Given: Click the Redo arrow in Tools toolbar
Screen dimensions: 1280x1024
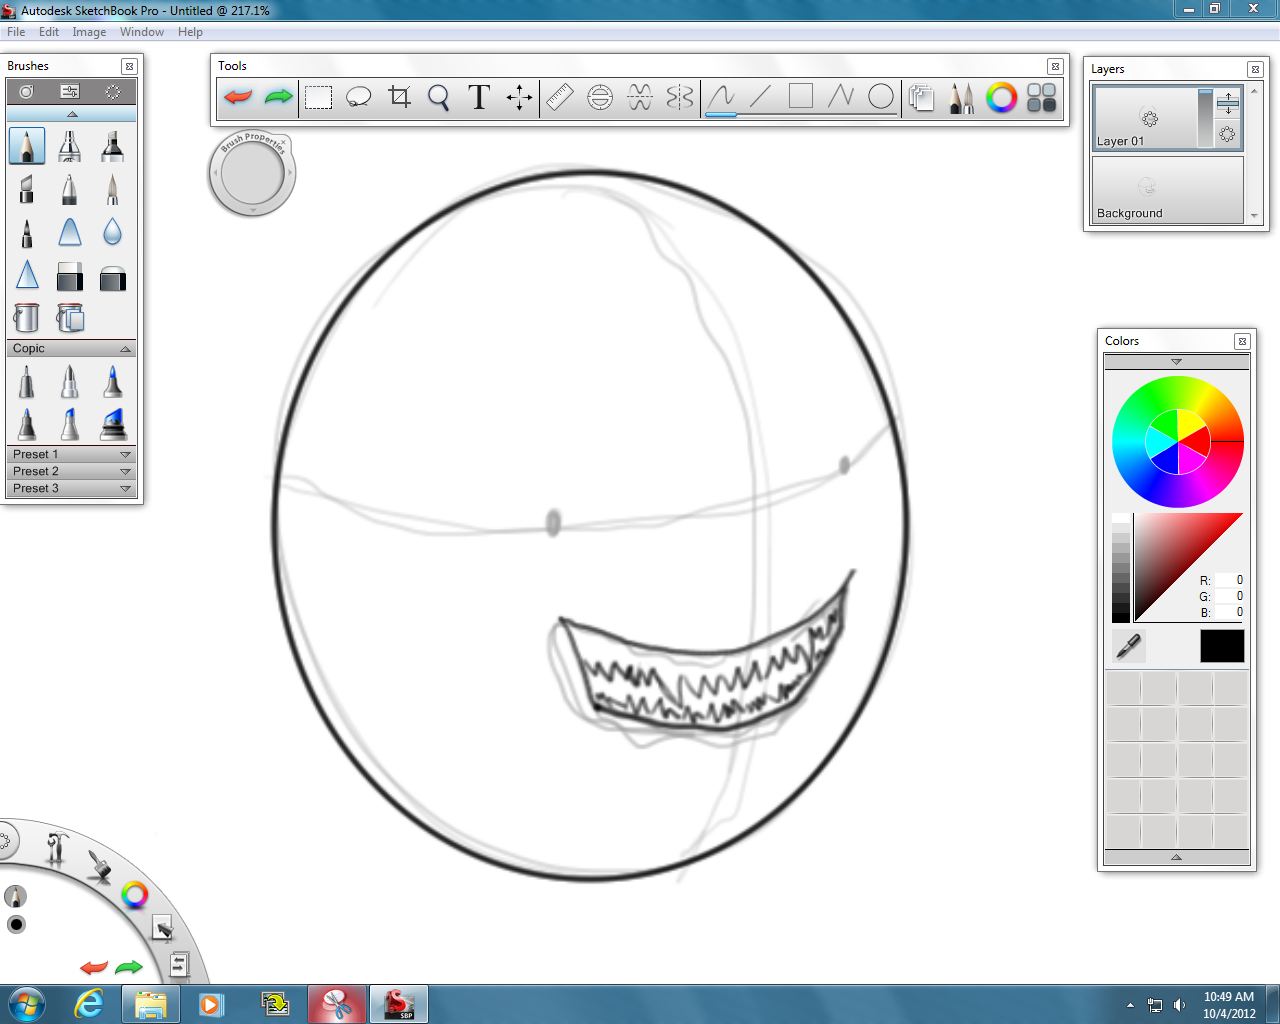Looking at the screenshot, I should 278,97.
